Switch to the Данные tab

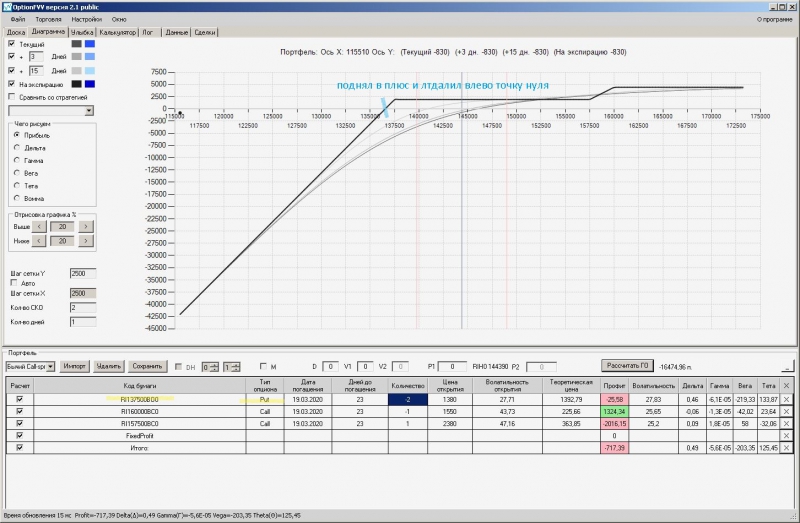tap(177, 32)
